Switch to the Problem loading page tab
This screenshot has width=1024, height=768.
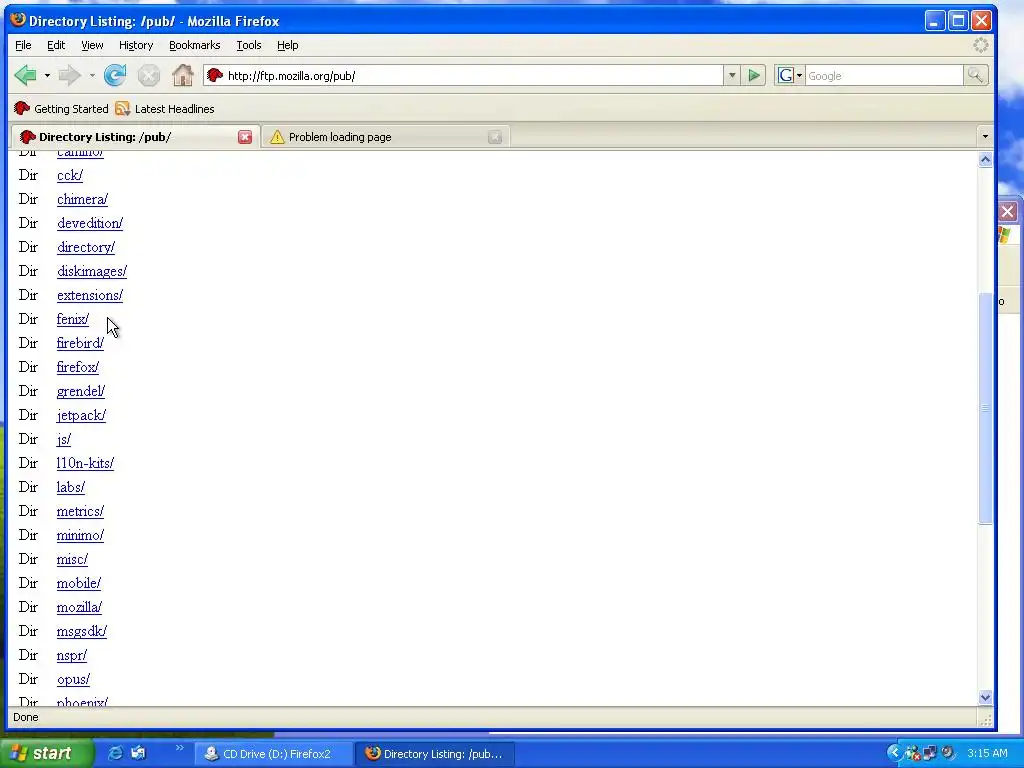[385, 137]
